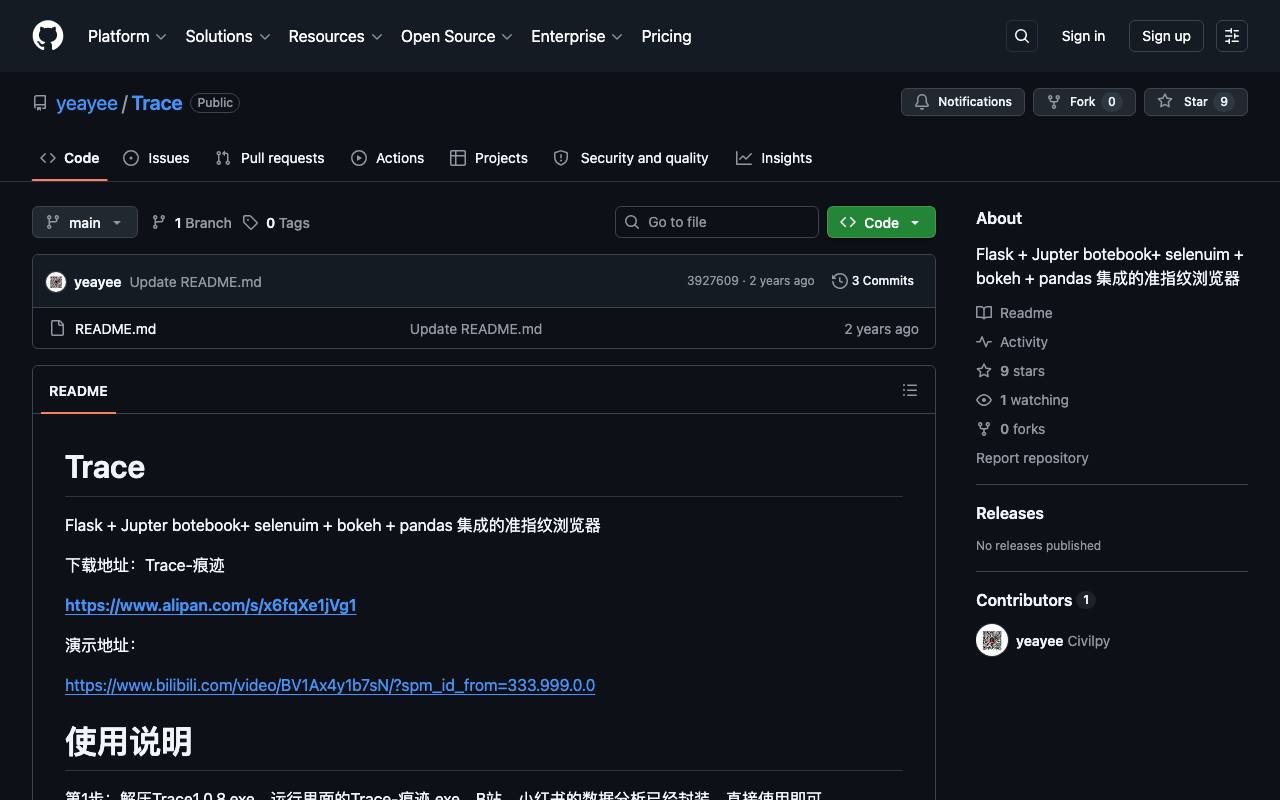The width and height of the screenshot is (1280, 800).
Task: Open the README.md file
Action: point(115,329)
